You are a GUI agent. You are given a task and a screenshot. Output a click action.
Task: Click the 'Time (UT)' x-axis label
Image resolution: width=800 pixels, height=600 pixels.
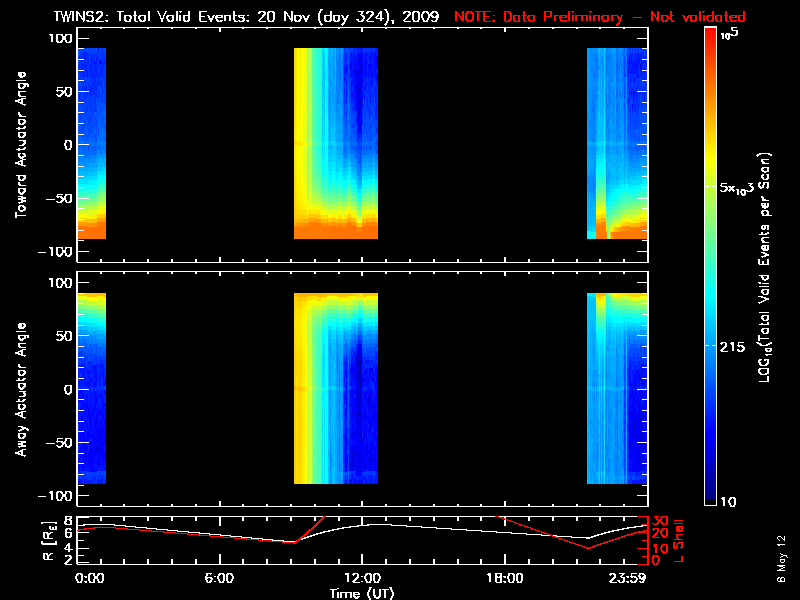click(363, 592)
